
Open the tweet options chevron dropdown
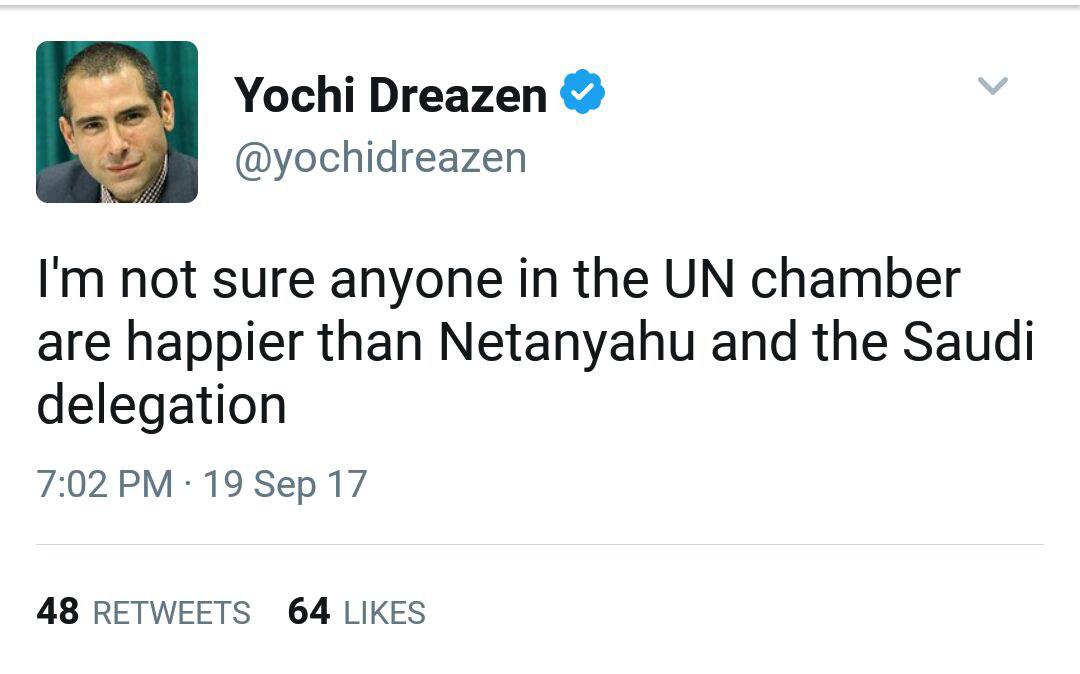point(992,87)
